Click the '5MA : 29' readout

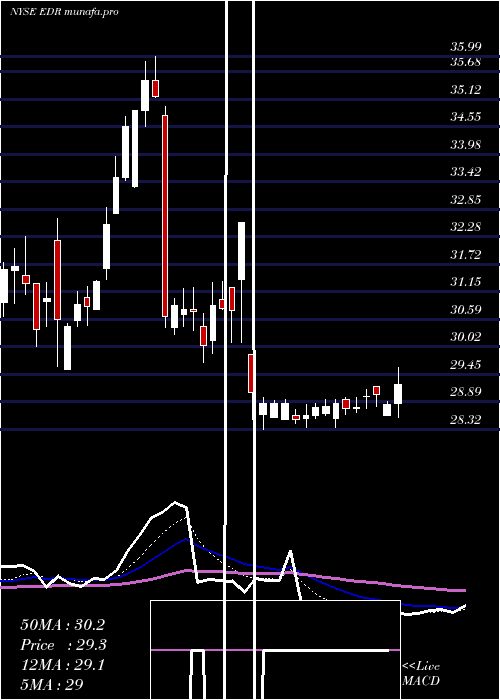(51, 685)
